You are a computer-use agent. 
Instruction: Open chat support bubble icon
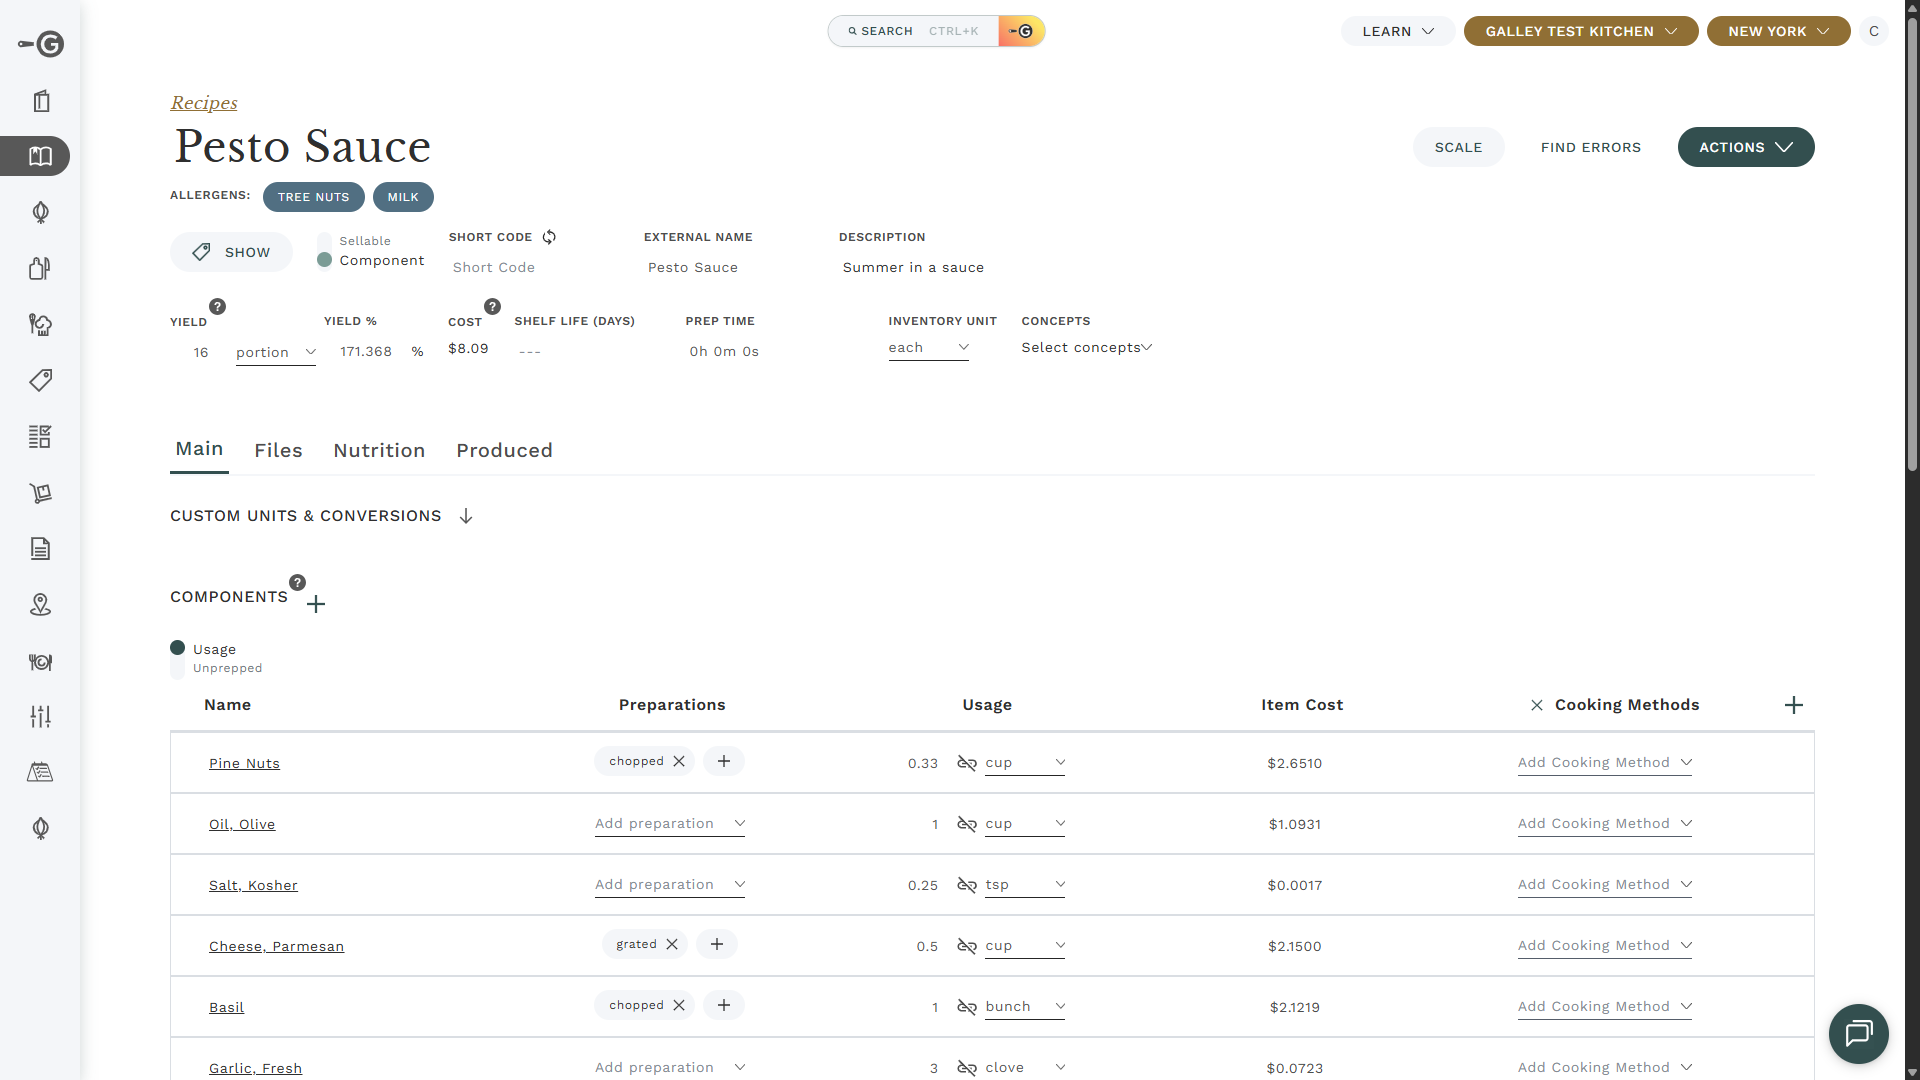point(1858,1033)
